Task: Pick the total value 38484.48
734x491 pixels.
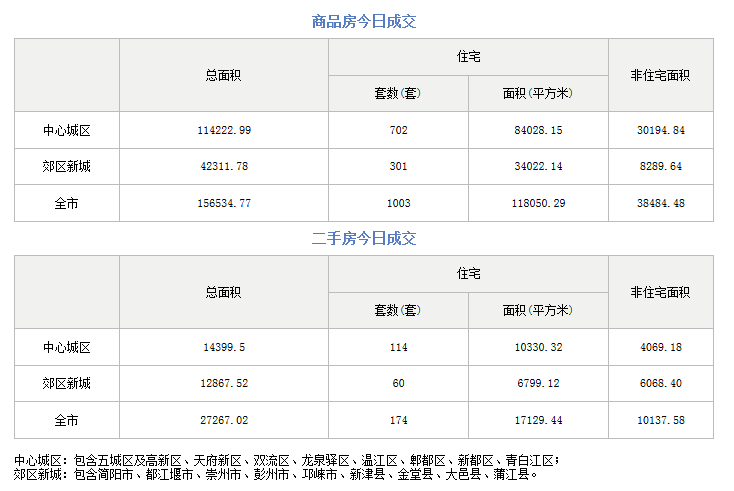Action: tap(661, 203)
